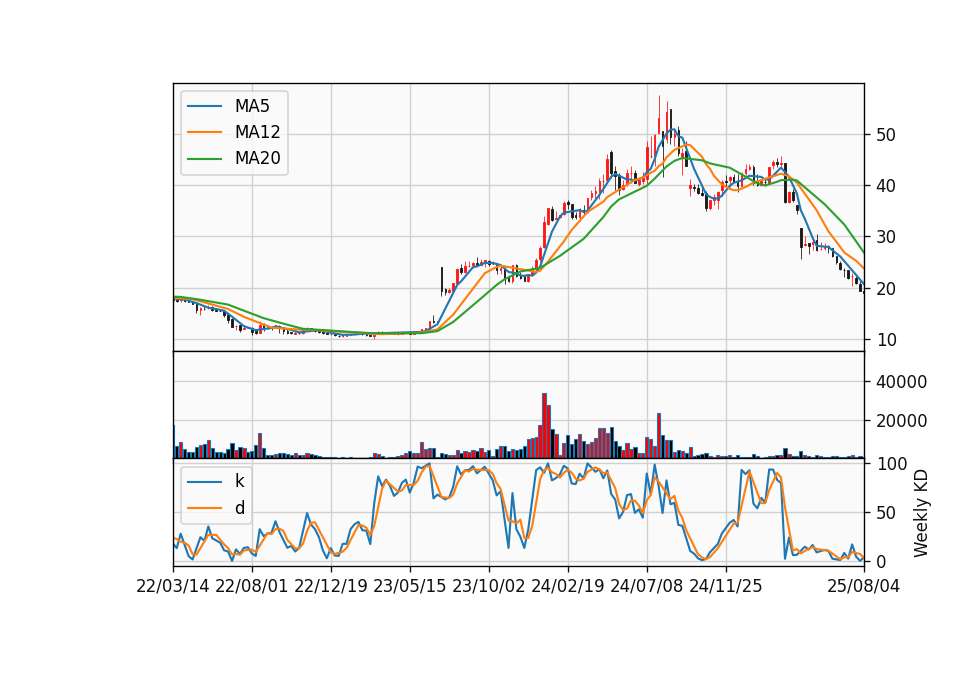
Task: Click the Weekly KD axis title
Action: [x=921, y=513]
